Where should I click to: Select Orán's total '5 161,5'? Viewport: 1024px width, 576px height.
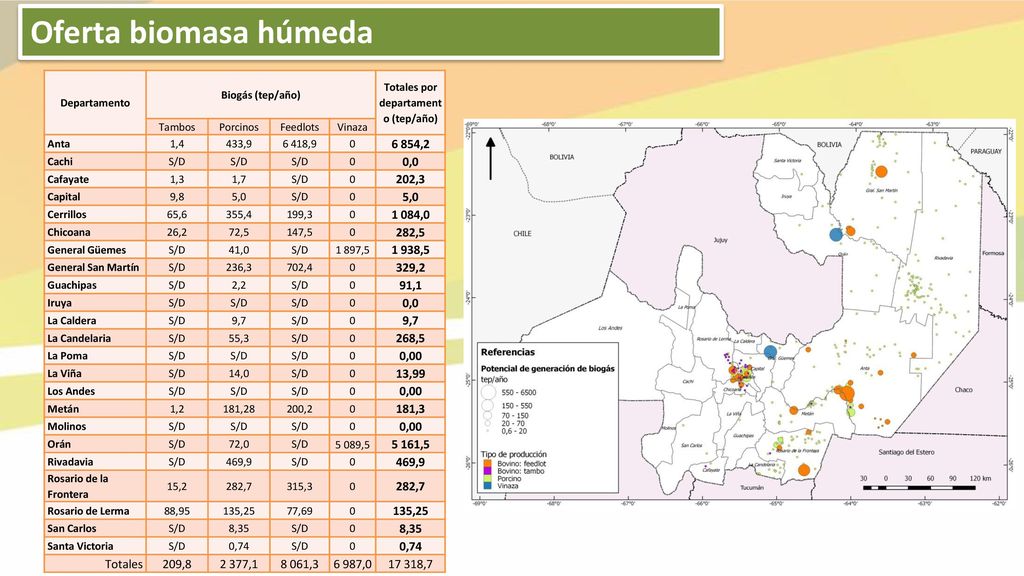(x=410, y=444)
